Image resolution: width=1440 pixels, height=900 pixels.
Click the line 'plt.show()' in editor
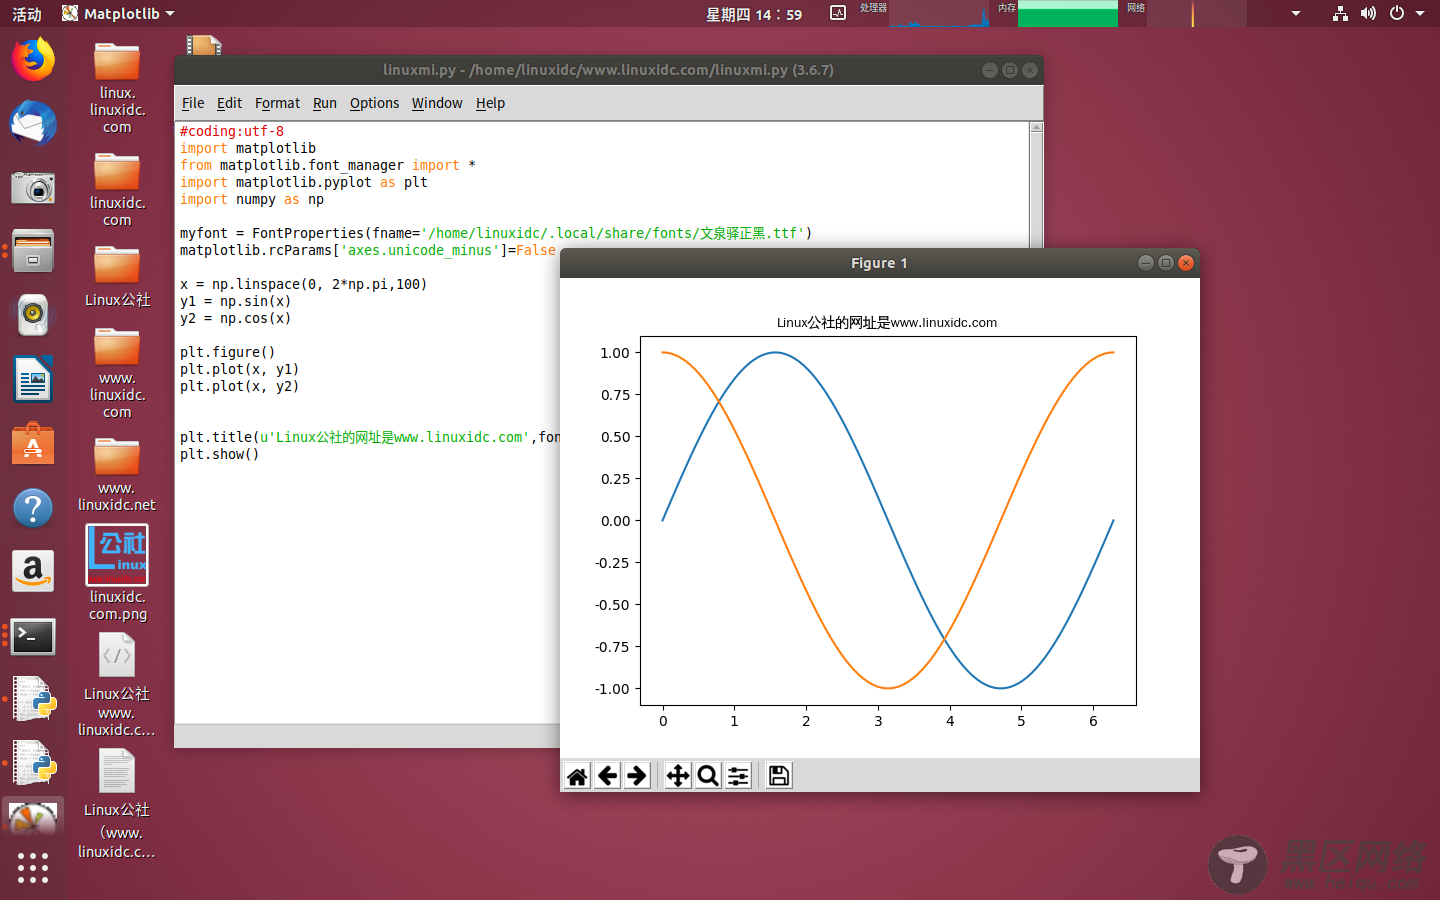(220, 454)
